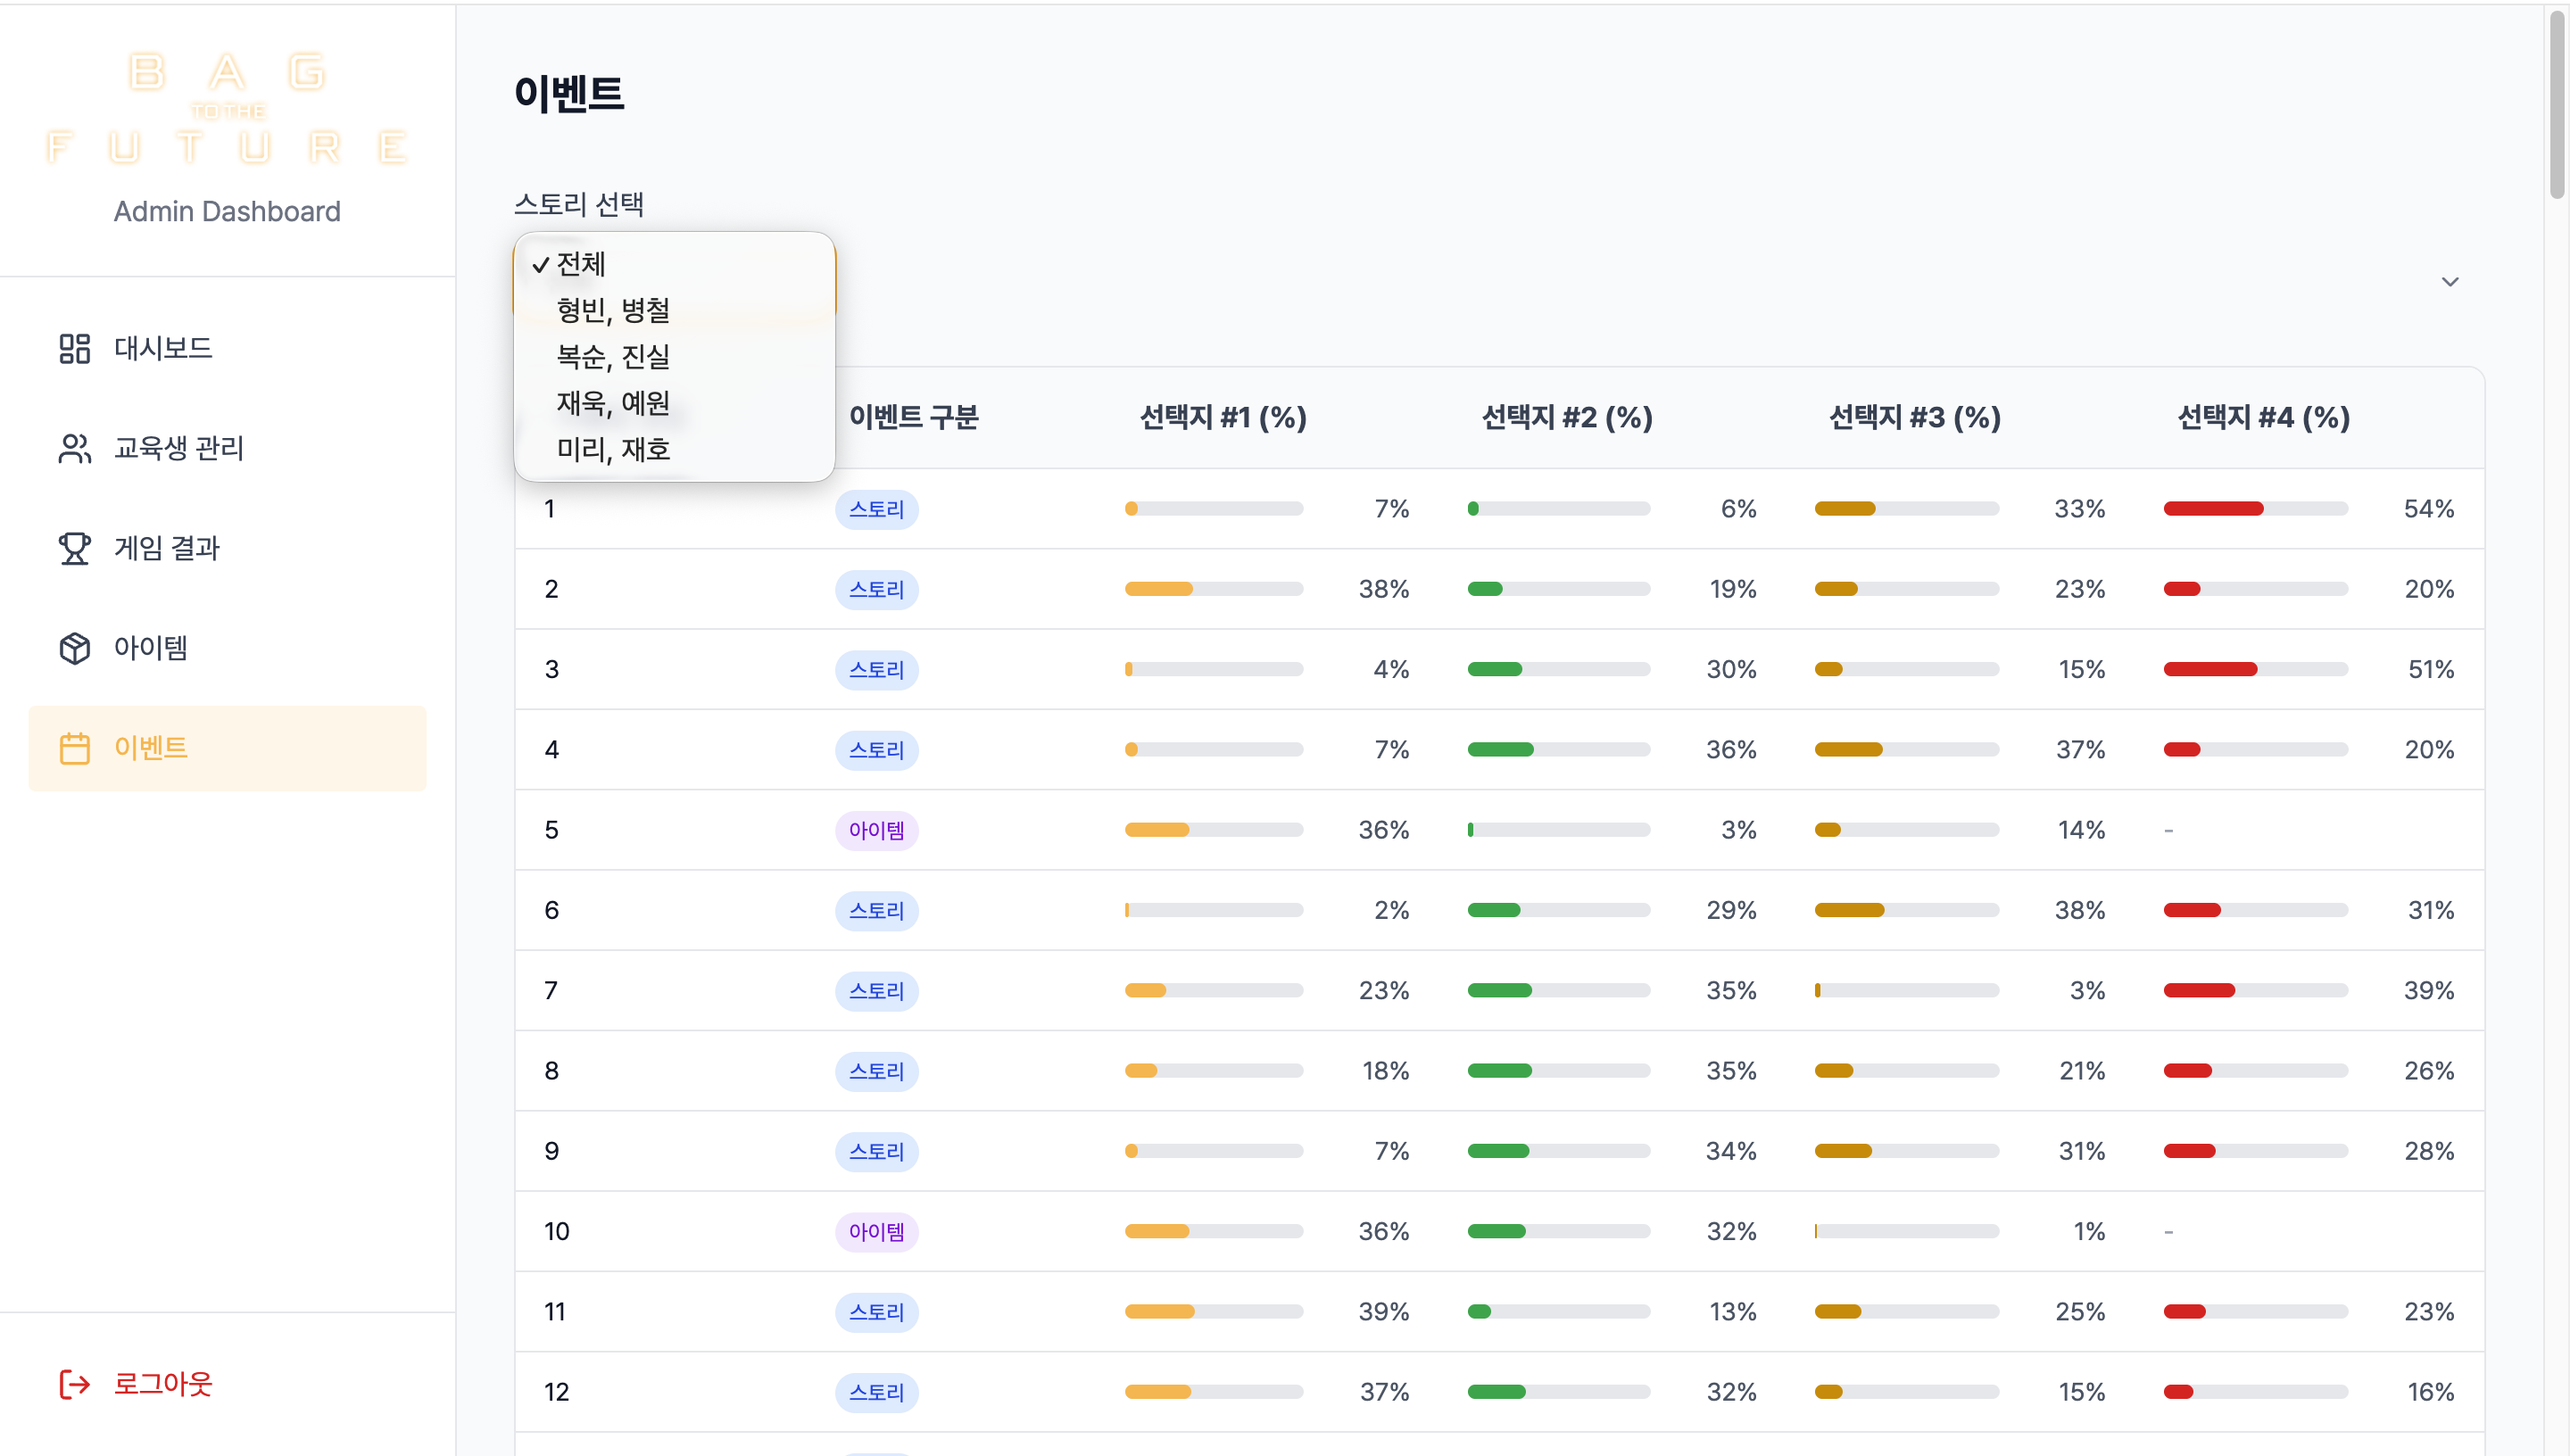Click the red logout arrow icon

(74, 1384)
